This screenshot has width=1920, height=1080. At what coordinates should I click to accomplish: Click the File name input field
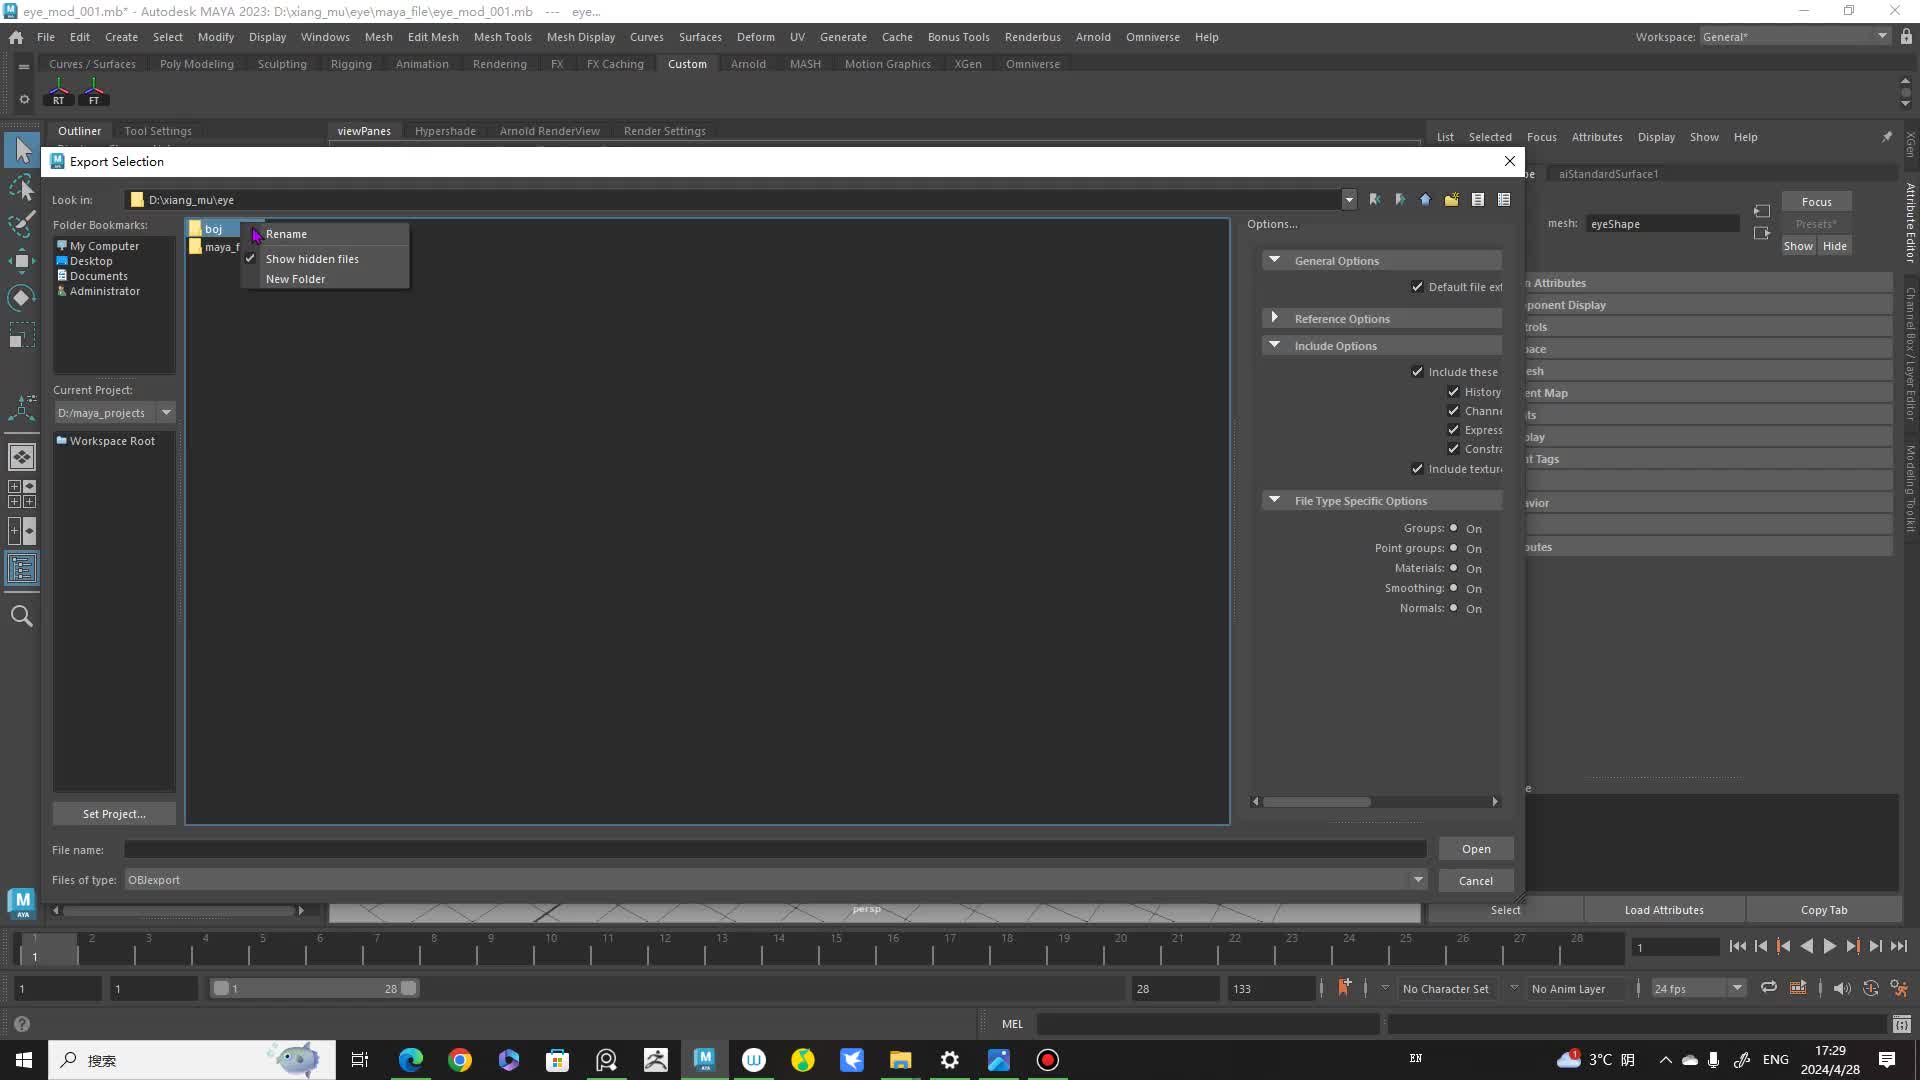[x=775, y=849]
